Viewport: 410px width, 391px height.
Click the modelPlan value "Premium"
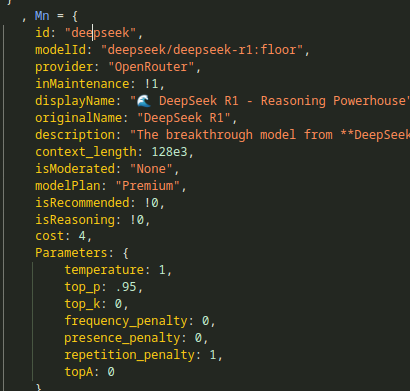click(148, 186)
